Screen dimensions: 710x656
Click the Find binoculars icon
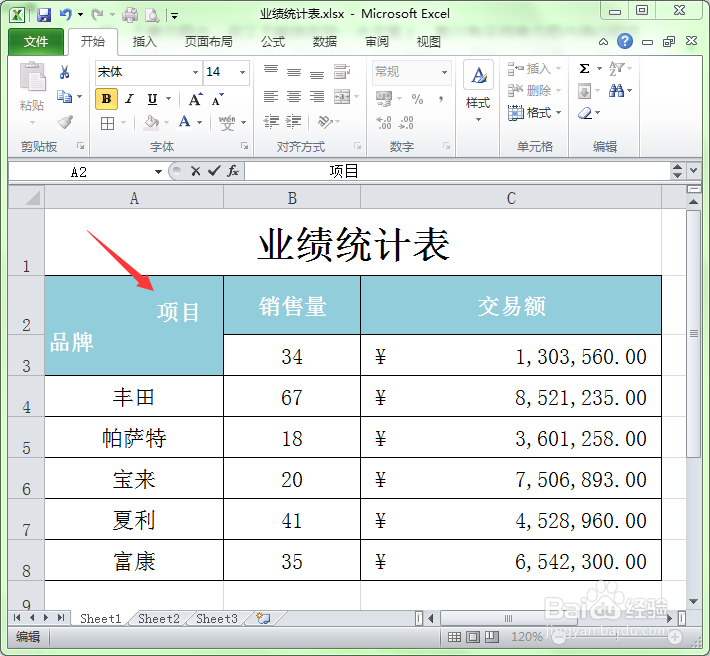pos(616,91)
